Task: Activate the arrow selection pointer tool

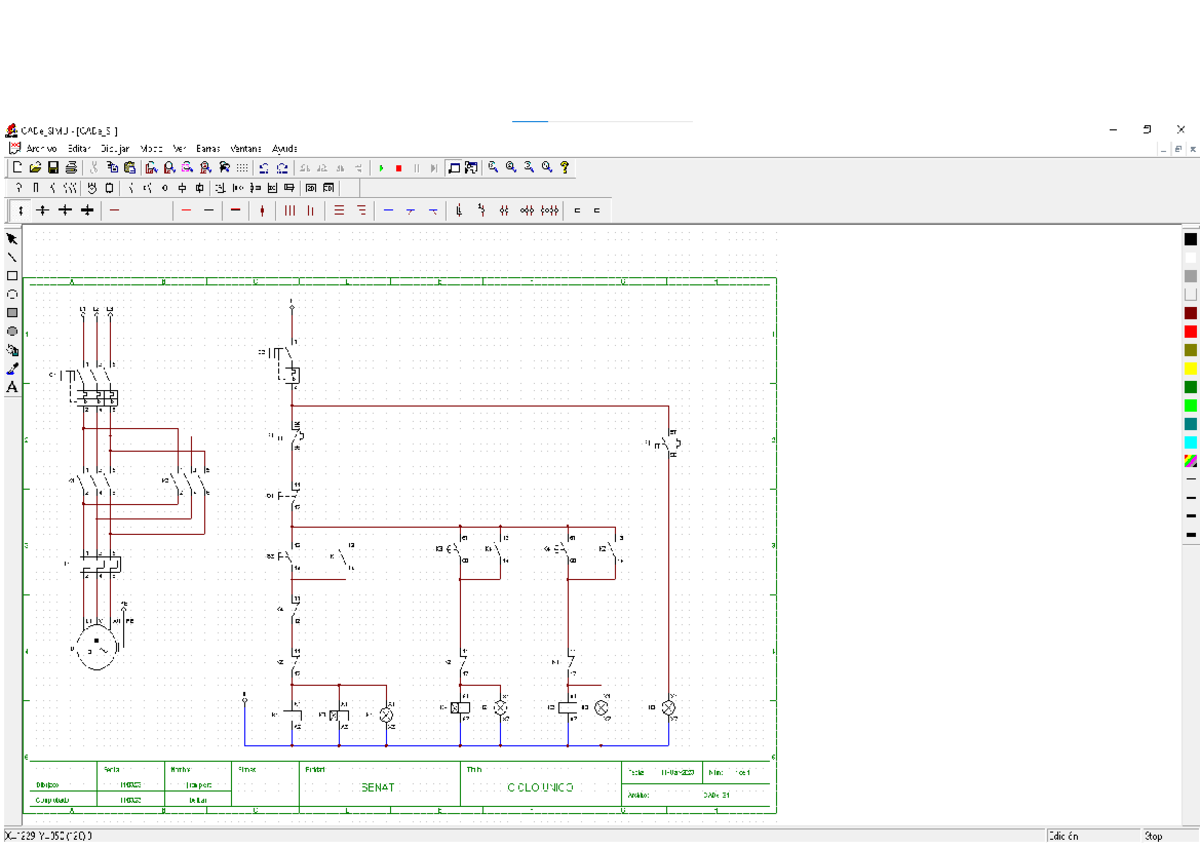Action: [12, 239]
